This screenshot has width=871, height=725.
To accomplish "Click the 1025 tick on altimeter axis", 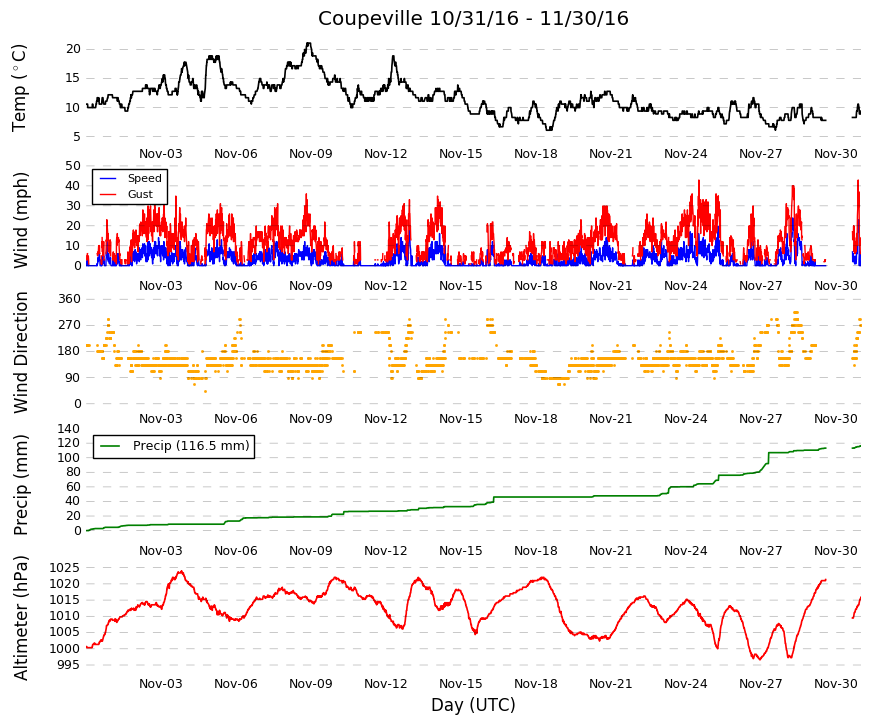I will (x=64, y=568).
